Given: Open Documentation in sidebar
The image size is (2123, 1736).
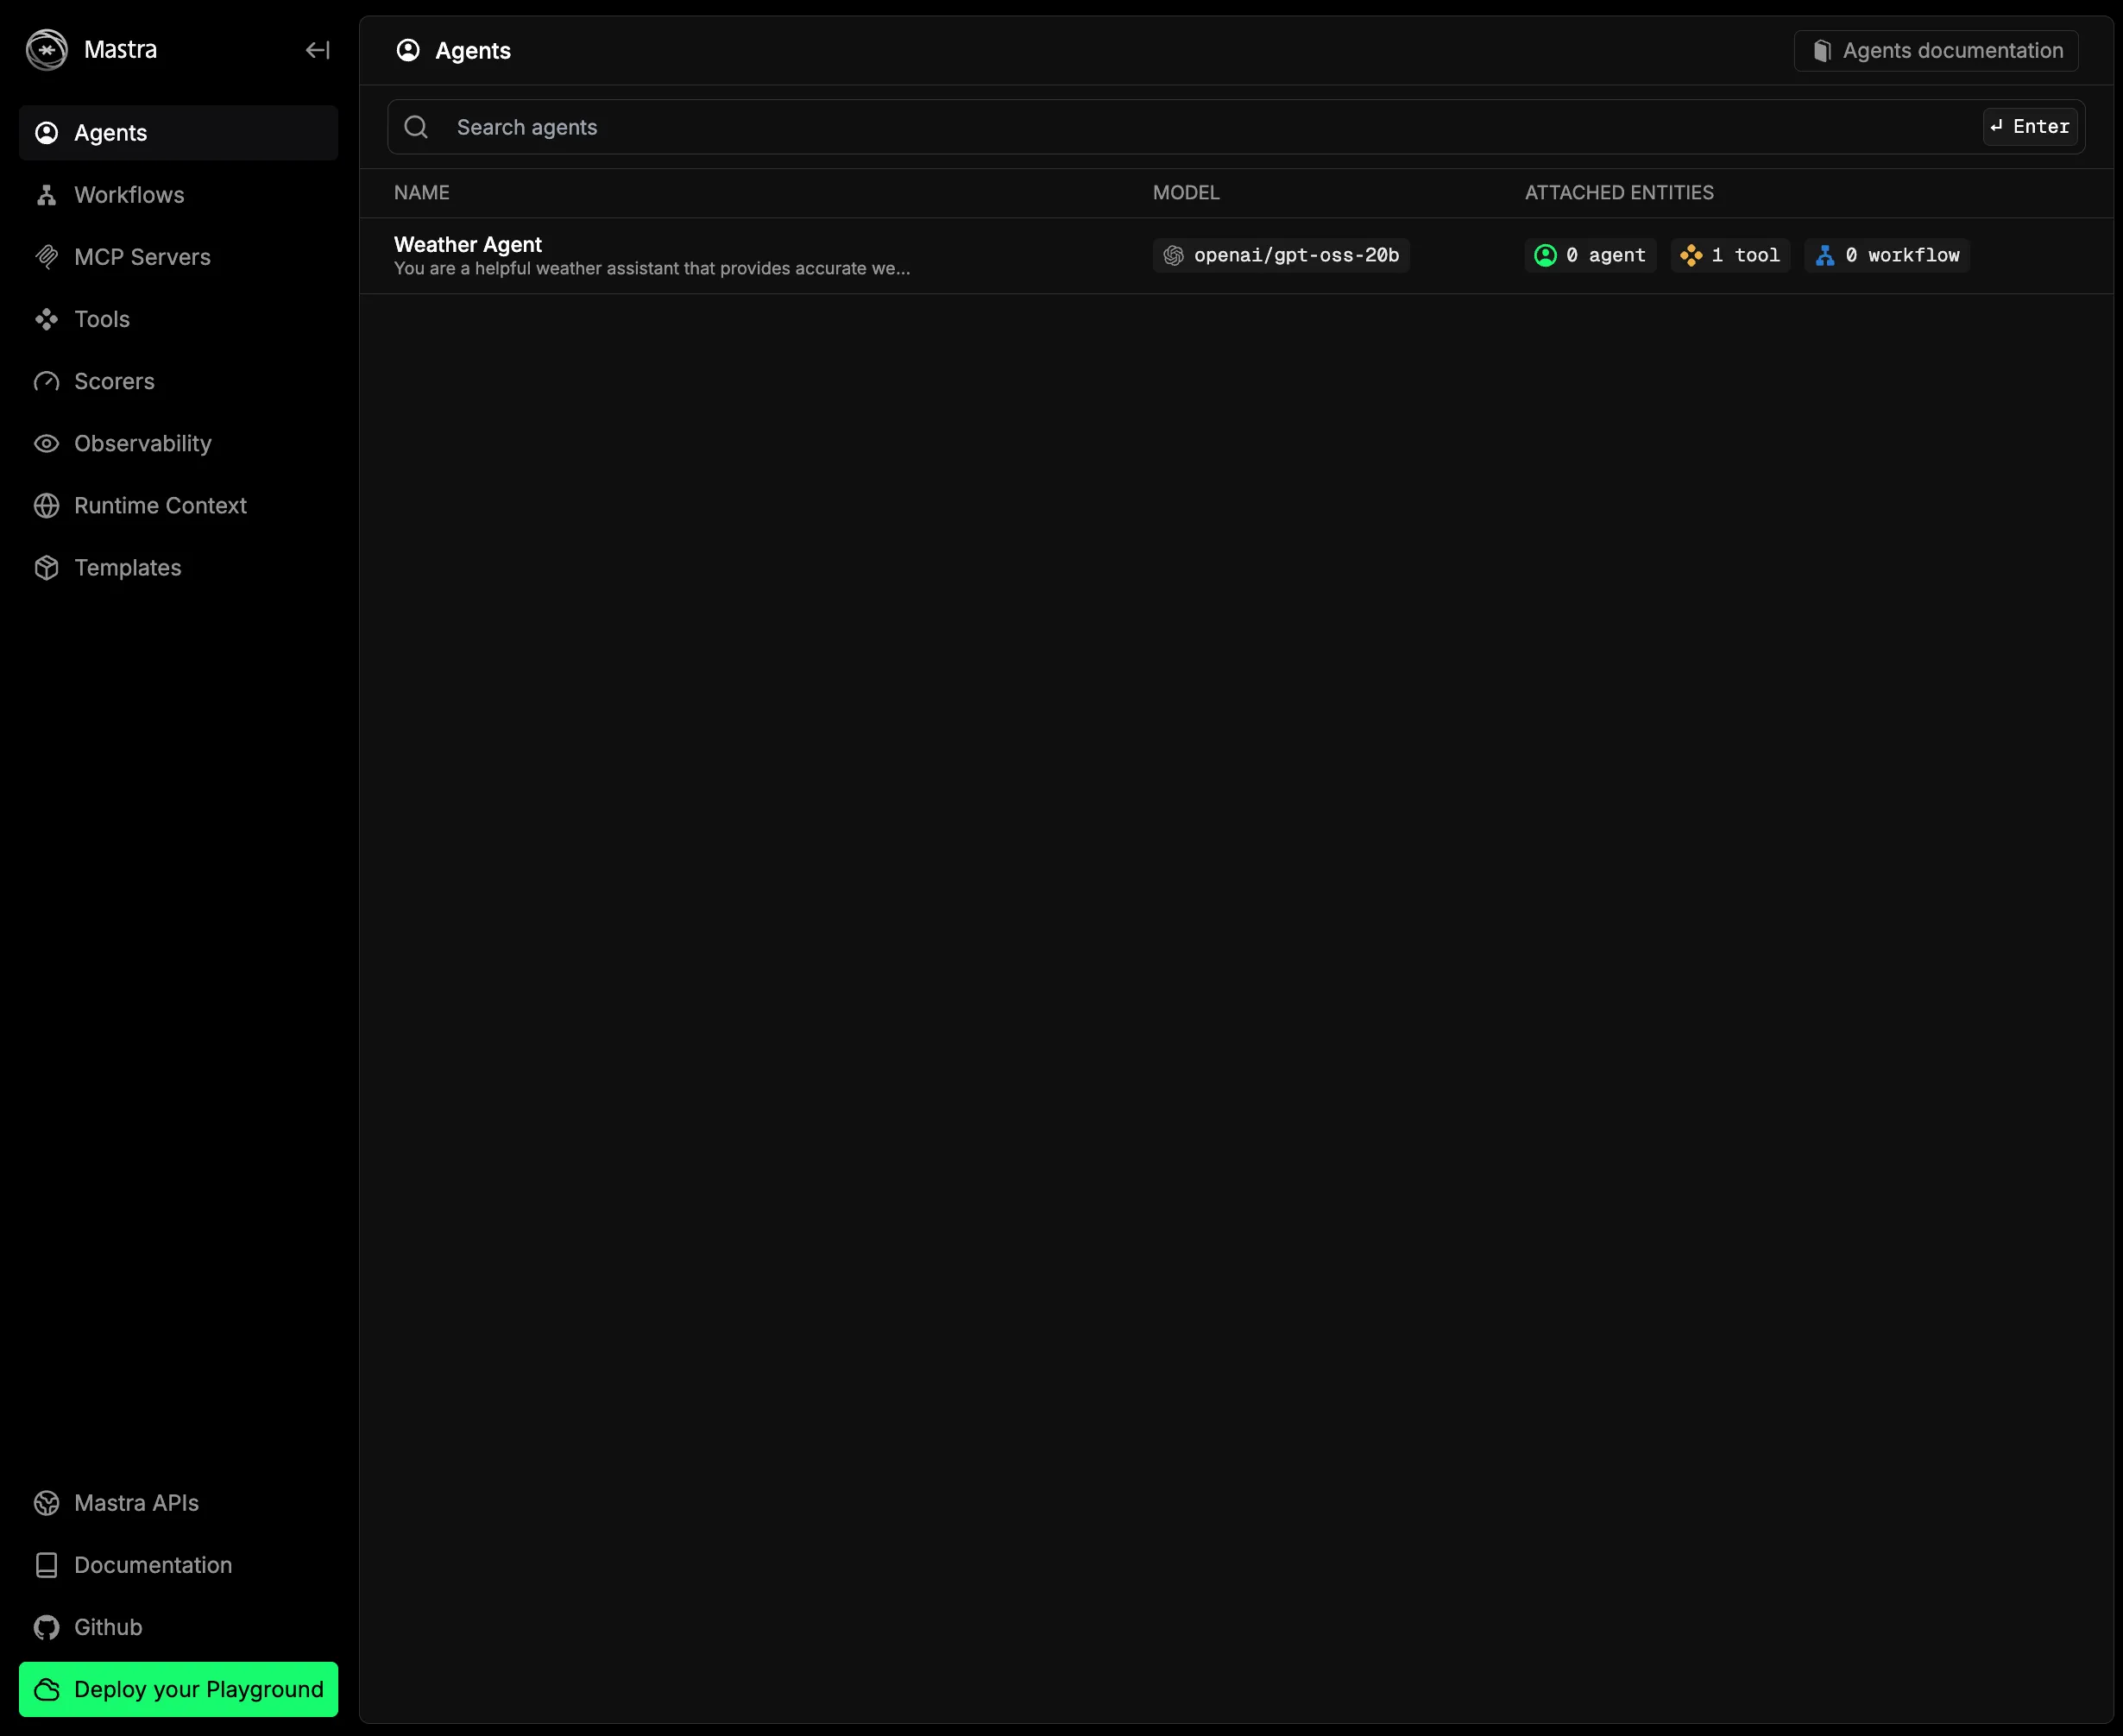Looking at the screenshot, I should (152, 1565).
